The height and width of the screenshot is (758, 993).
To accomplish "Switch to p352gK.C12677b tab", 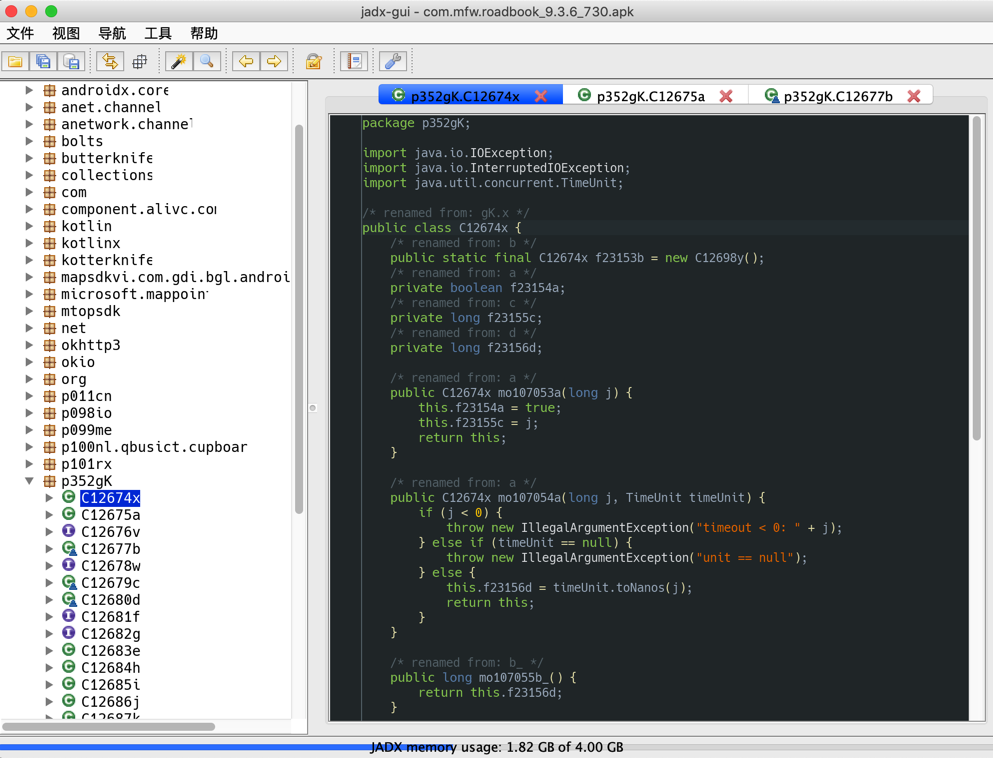I will 838,96.
